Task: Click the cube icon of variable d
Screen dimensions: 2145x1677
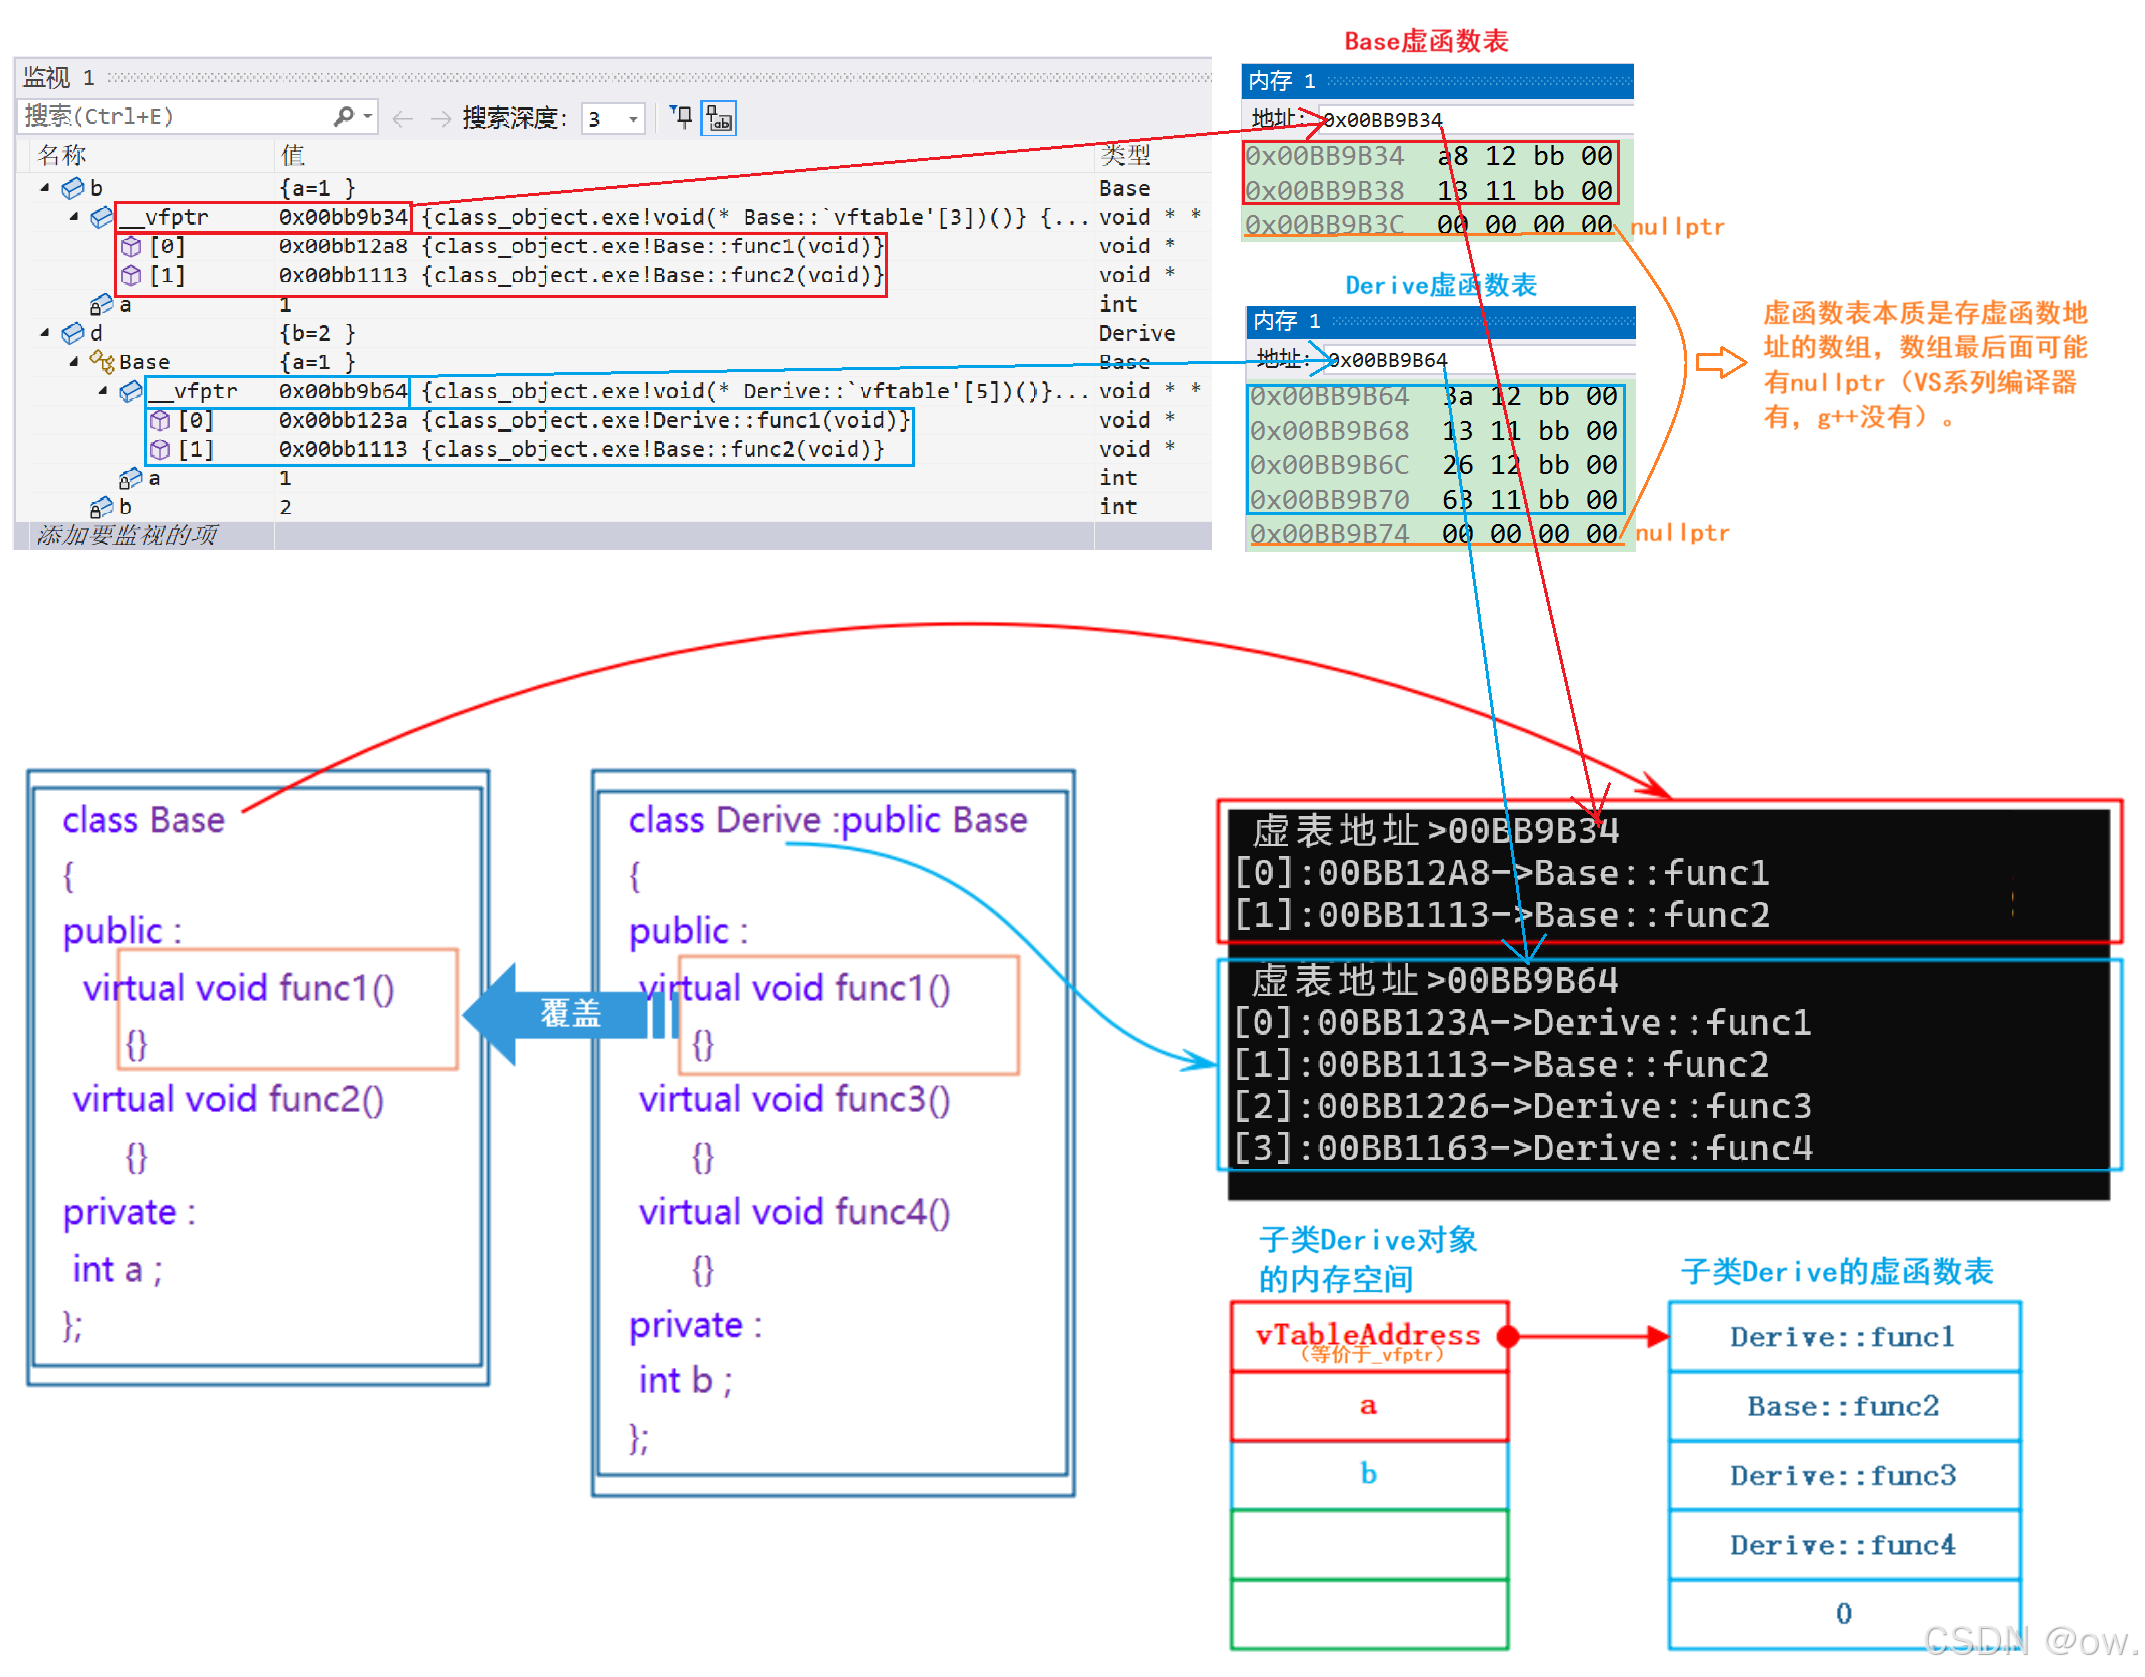Action: (73, 333)
